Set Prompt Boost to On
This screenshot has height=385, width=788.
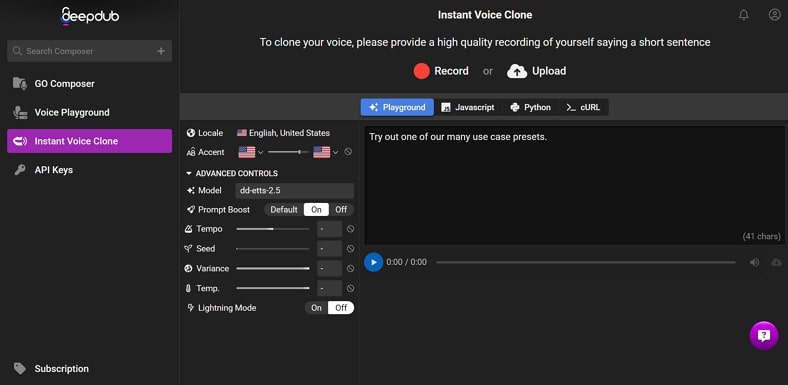point(316,210)
